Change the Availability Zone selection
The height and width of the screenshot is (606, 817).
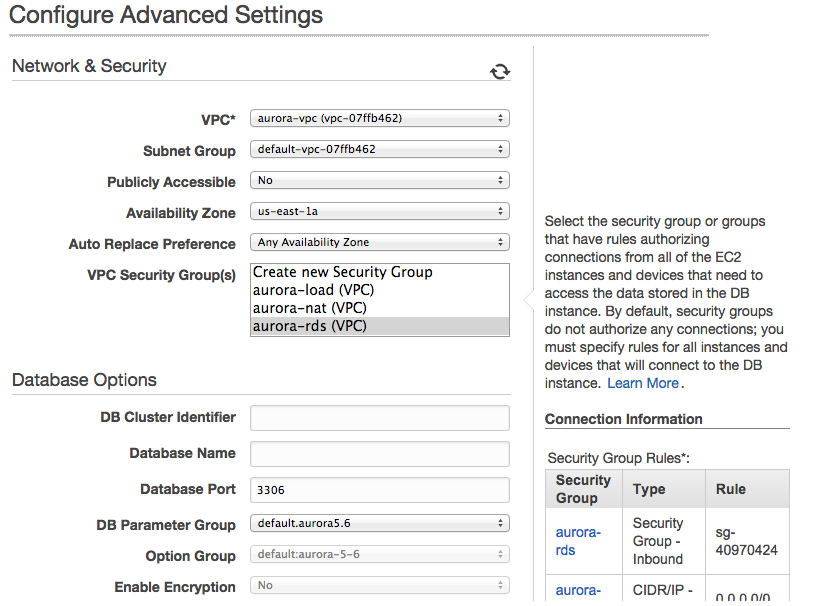pyautogui.click(x=379, y=212)
